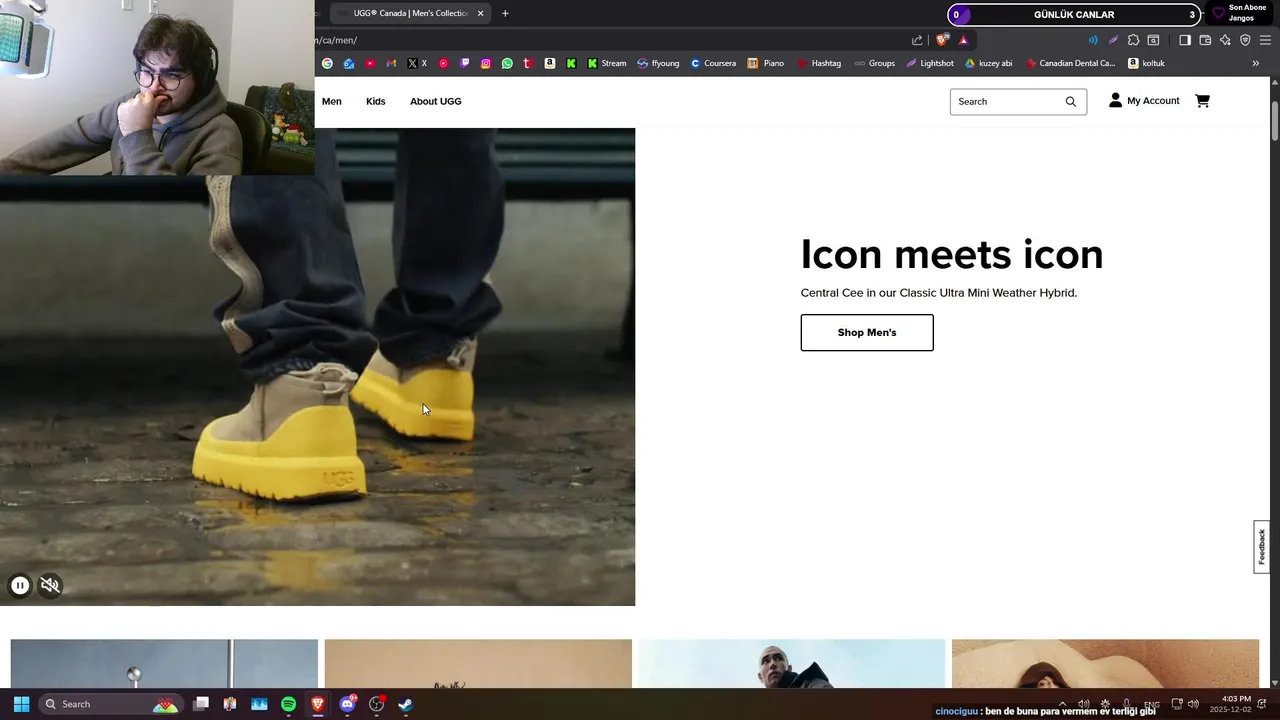This screenshot has height=720, width=1280.
Task: Open Brave Shields lion icon
Action: tap(942, 40)
